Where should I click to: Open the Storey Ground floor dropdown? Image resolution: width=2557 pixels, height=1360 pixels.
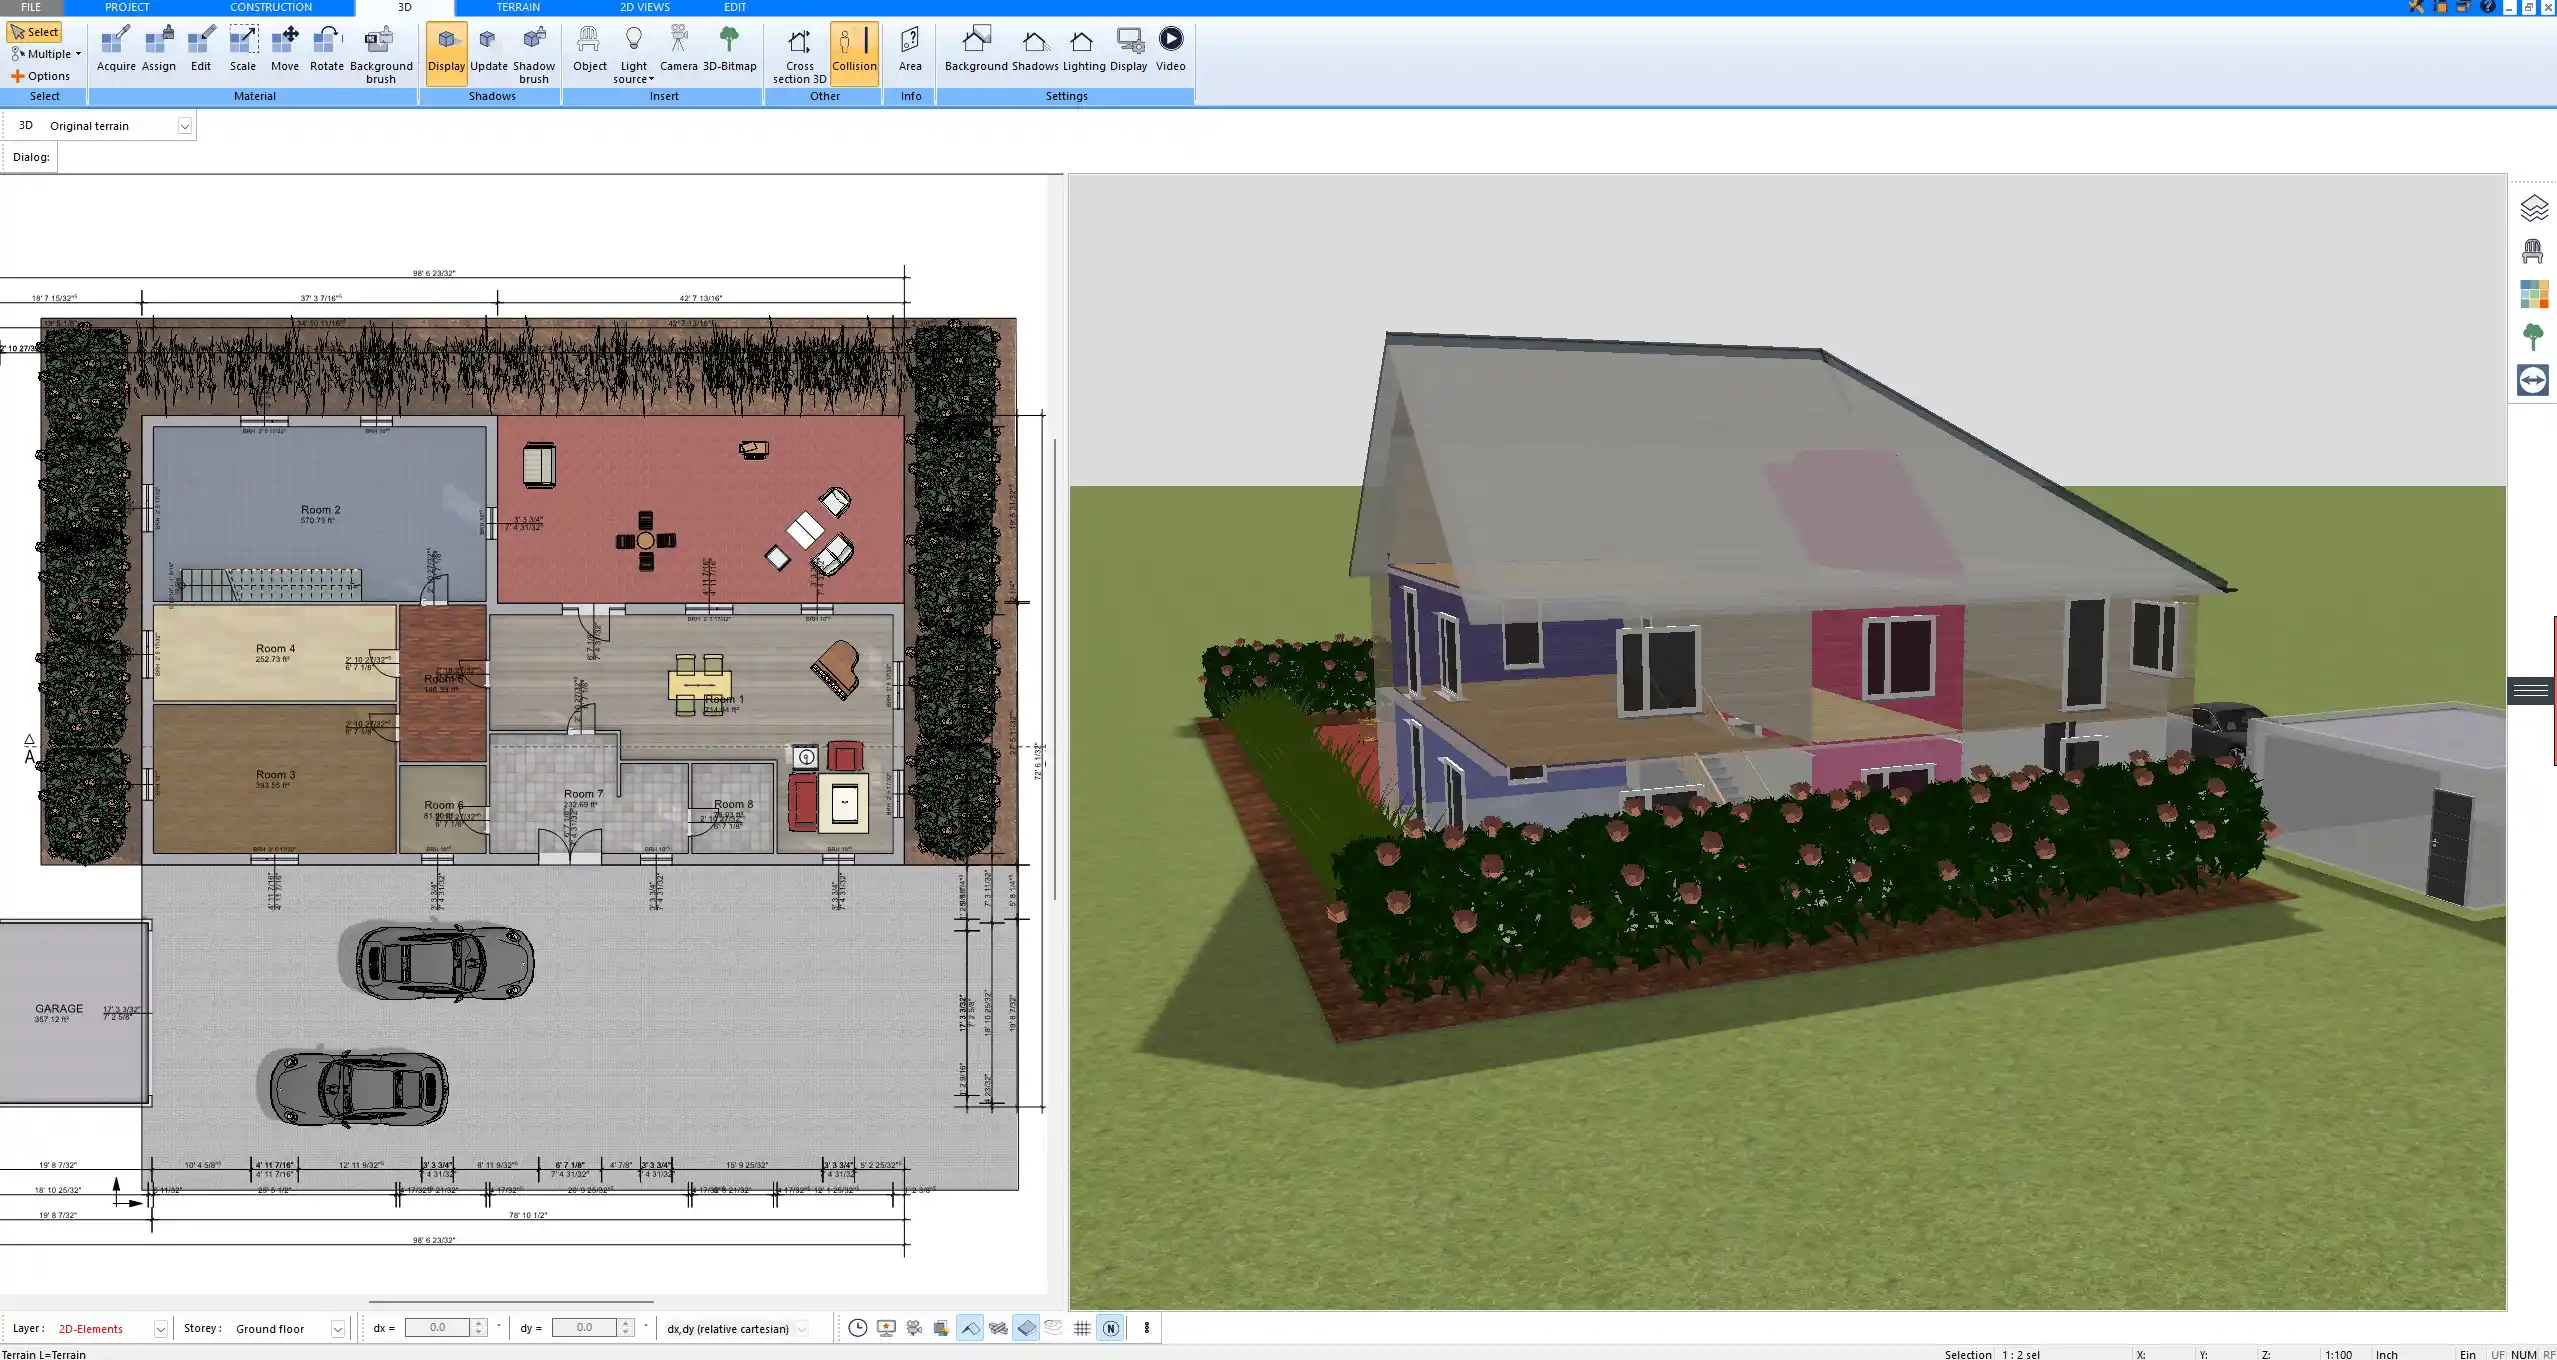[x=337, y=1329]
